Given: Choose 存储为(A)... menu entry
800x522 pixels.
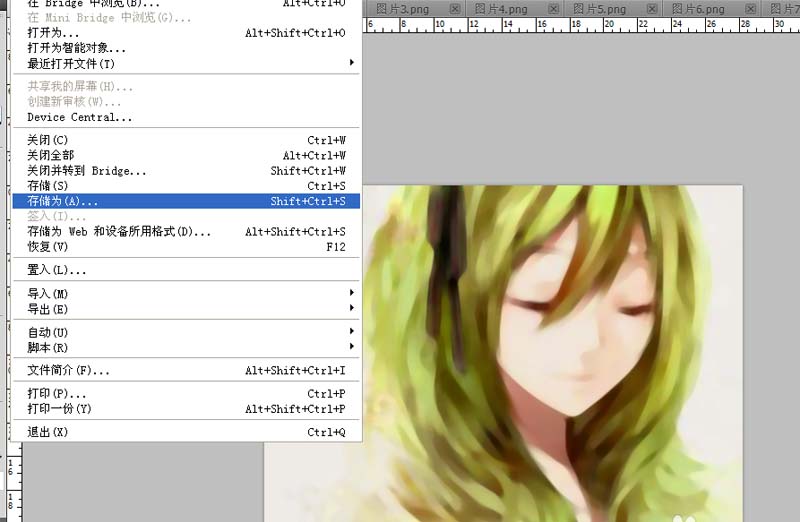Looking at the screenshot, I should pos(186,201).
